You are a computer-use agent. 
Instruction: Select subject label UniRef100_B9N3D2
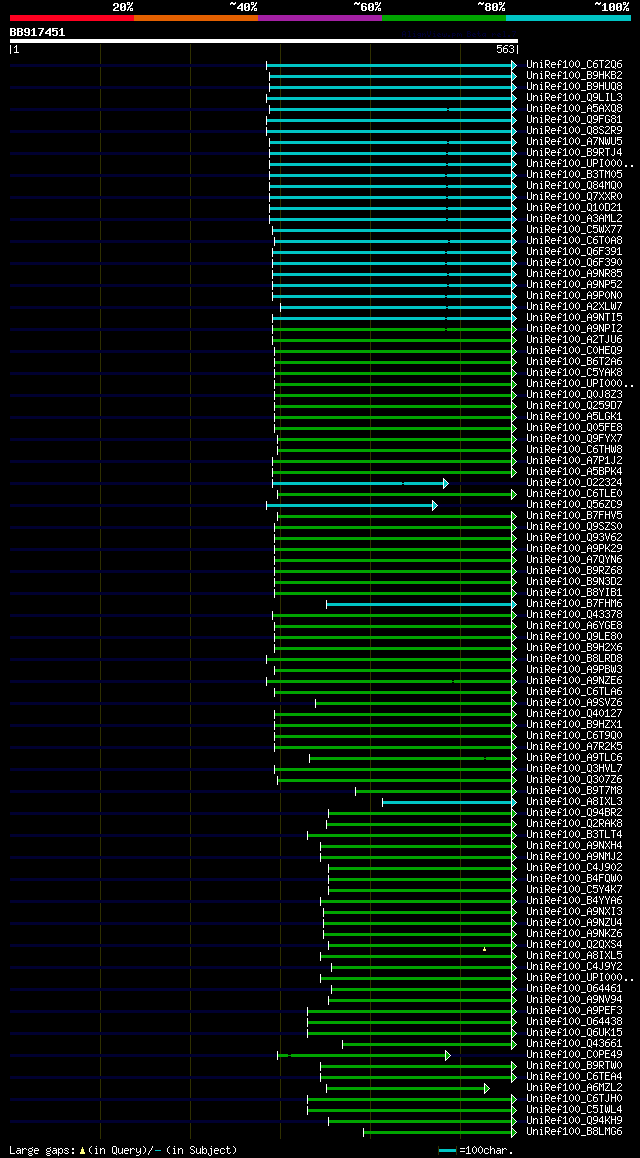click(x=574, y=582)
